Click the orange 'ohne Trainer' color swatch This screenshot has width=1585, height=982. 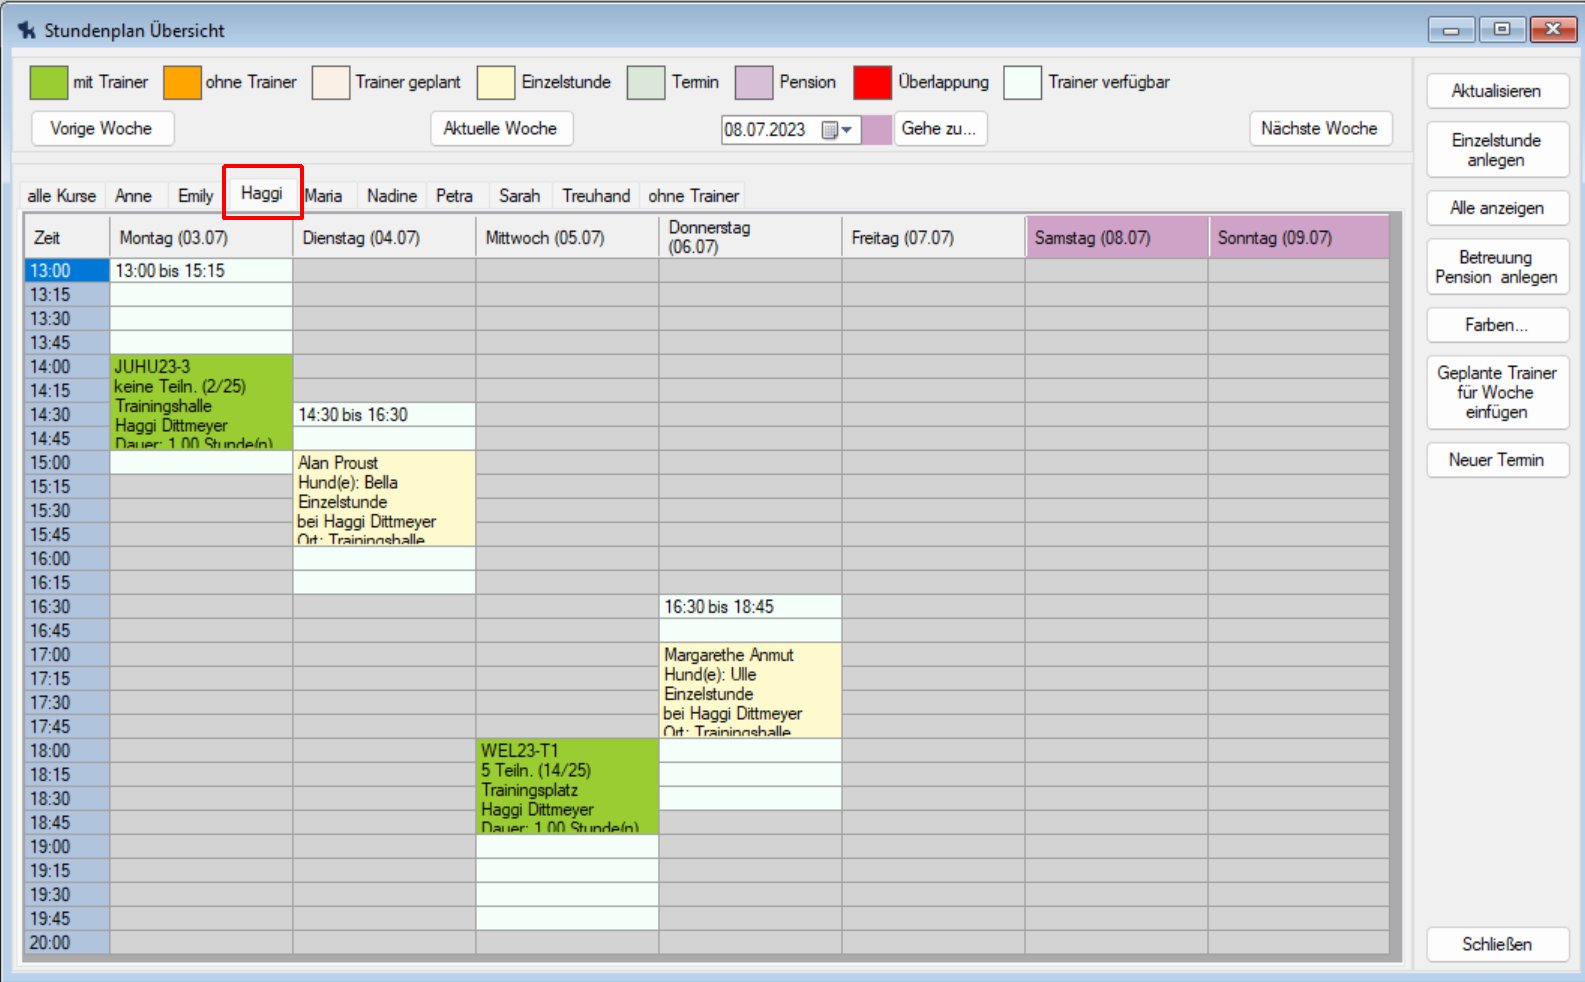[x=182, y=83]
